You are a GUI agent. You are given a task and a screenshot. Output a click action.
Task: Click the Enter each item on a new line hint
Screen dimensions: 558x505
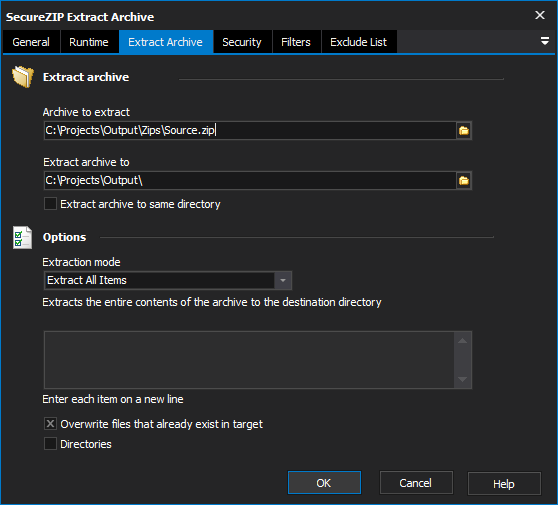(113, 399)
